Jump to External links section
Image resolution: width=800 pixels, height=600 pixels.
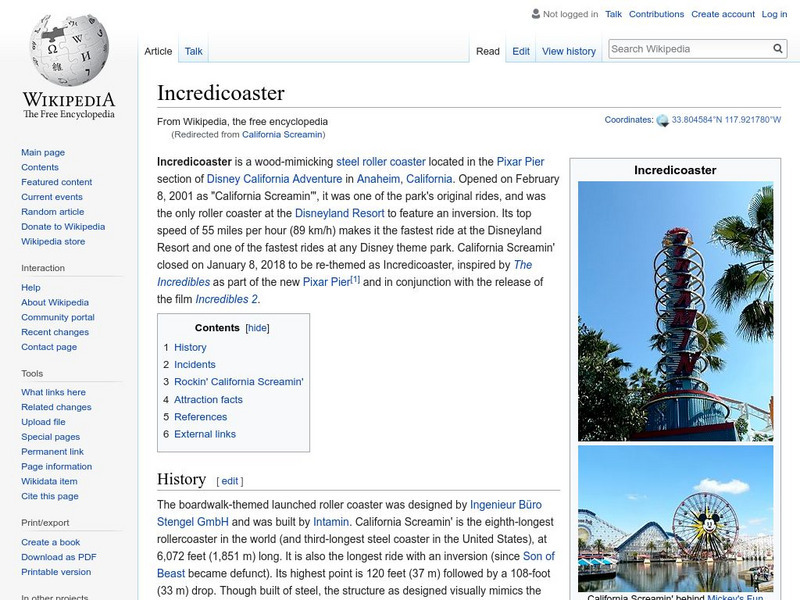pos(205,434)
